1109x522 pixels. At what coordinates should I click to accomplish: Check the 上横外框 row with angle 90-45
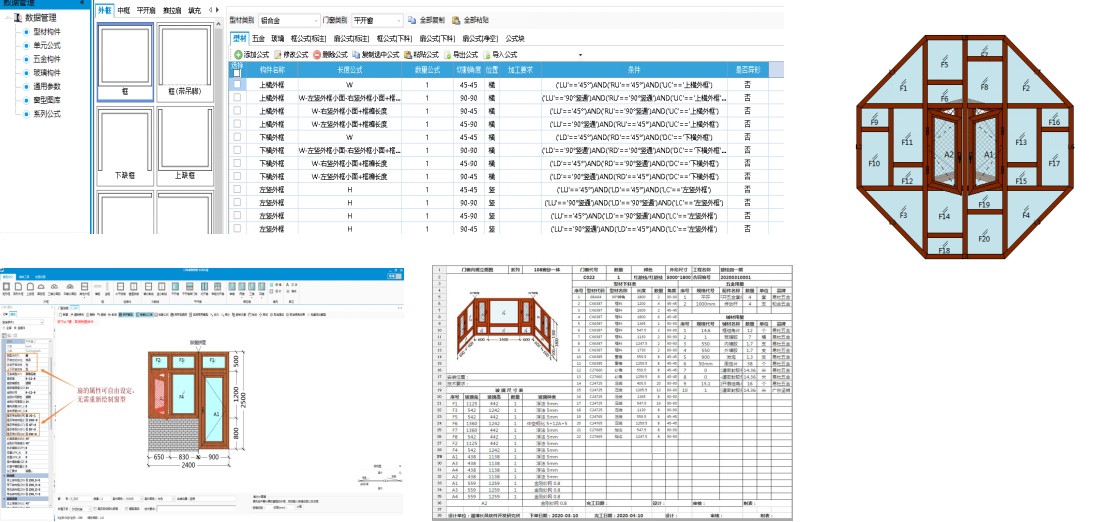[x=237, y=111]
